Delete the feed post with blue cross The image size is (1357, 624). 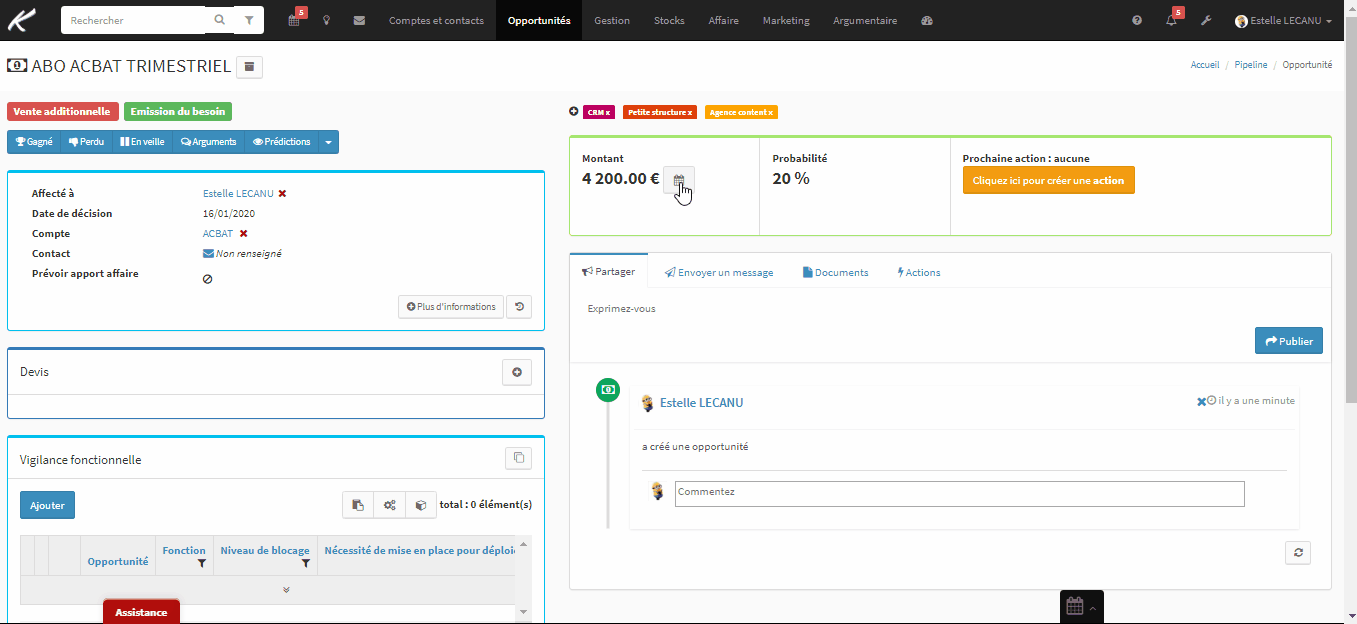point(1201,402)
